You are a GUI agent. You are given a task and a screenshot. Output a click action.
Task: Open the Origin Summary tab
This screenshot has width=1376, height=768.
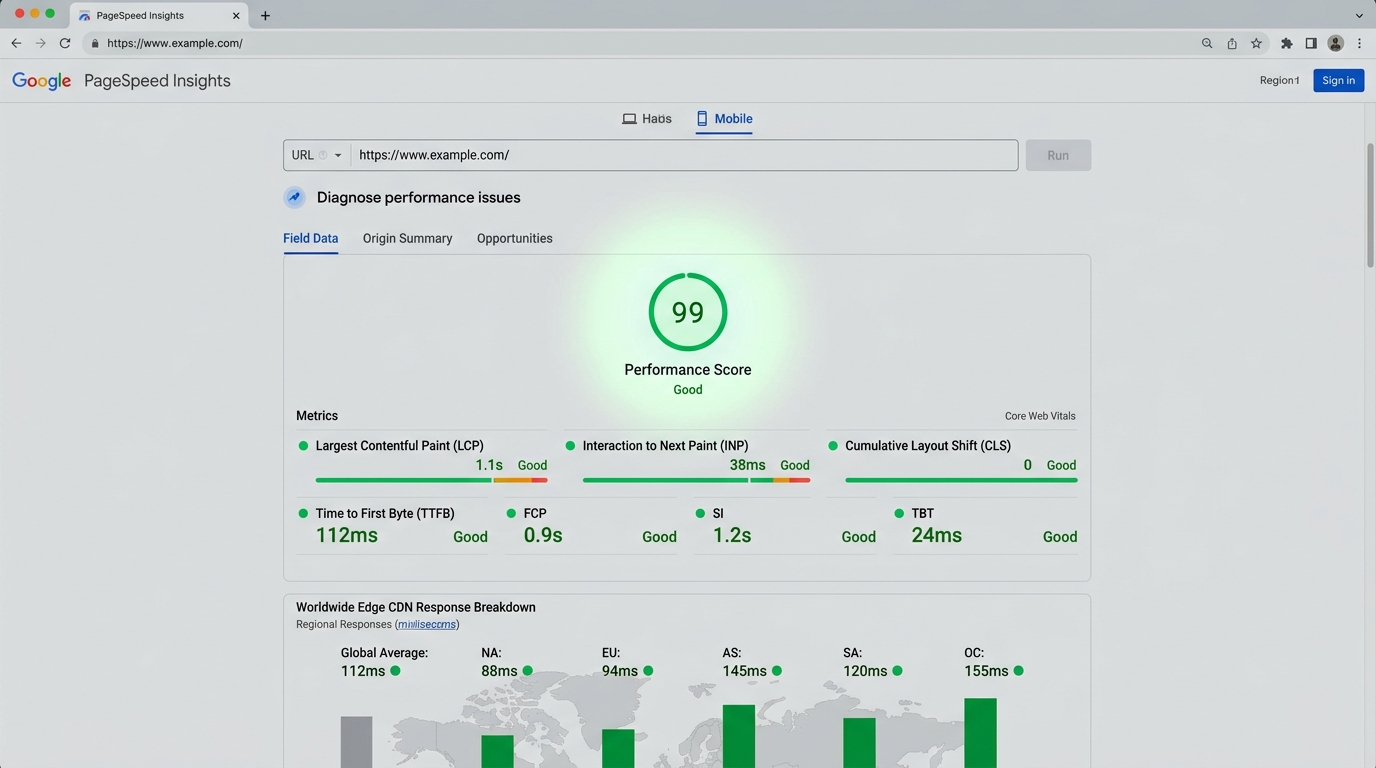pyautogui.click(x=408, y=238)
